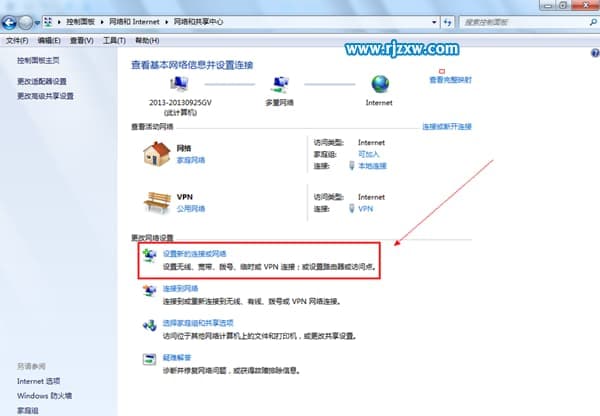Expand the breadcrumb arrow after 控制面板
The image size is (600, 416).
(102, 22)
